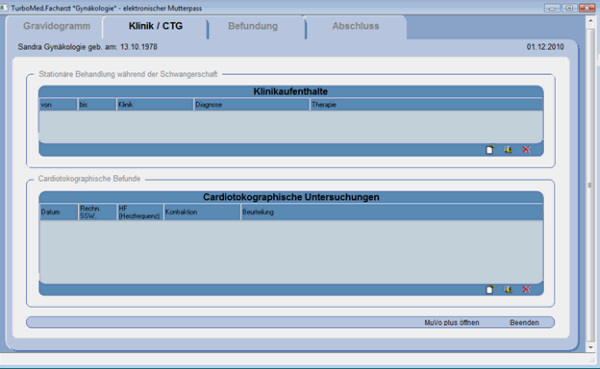Click the Beenden button

click(x=524, y=323)
